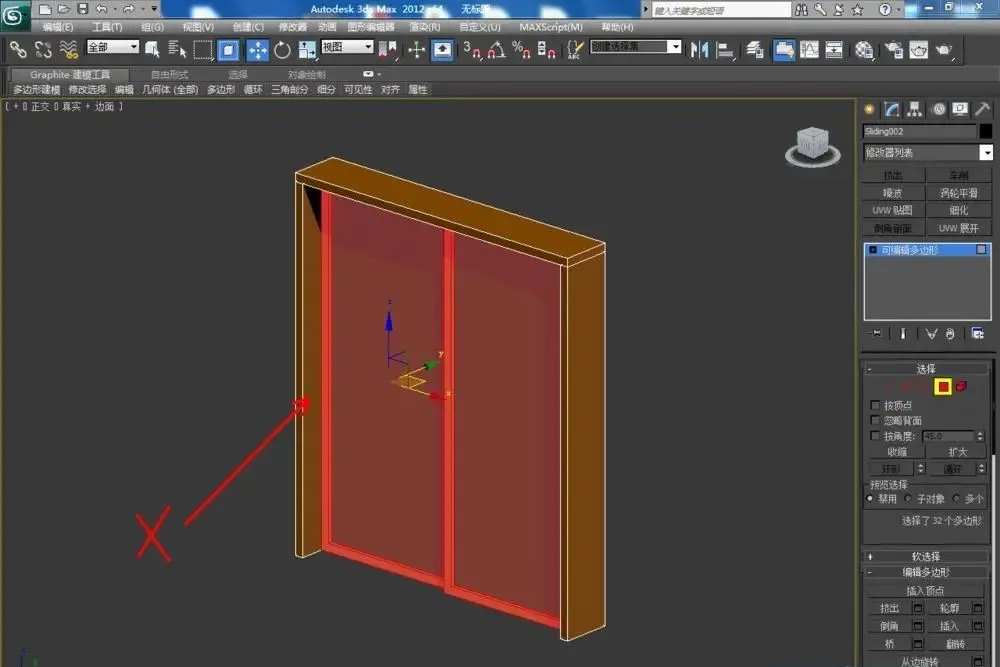The width and height of the screenshot is (1000, 667).
Task: Toggle the Window/Crossing selection mode
Action: [228, 49]
